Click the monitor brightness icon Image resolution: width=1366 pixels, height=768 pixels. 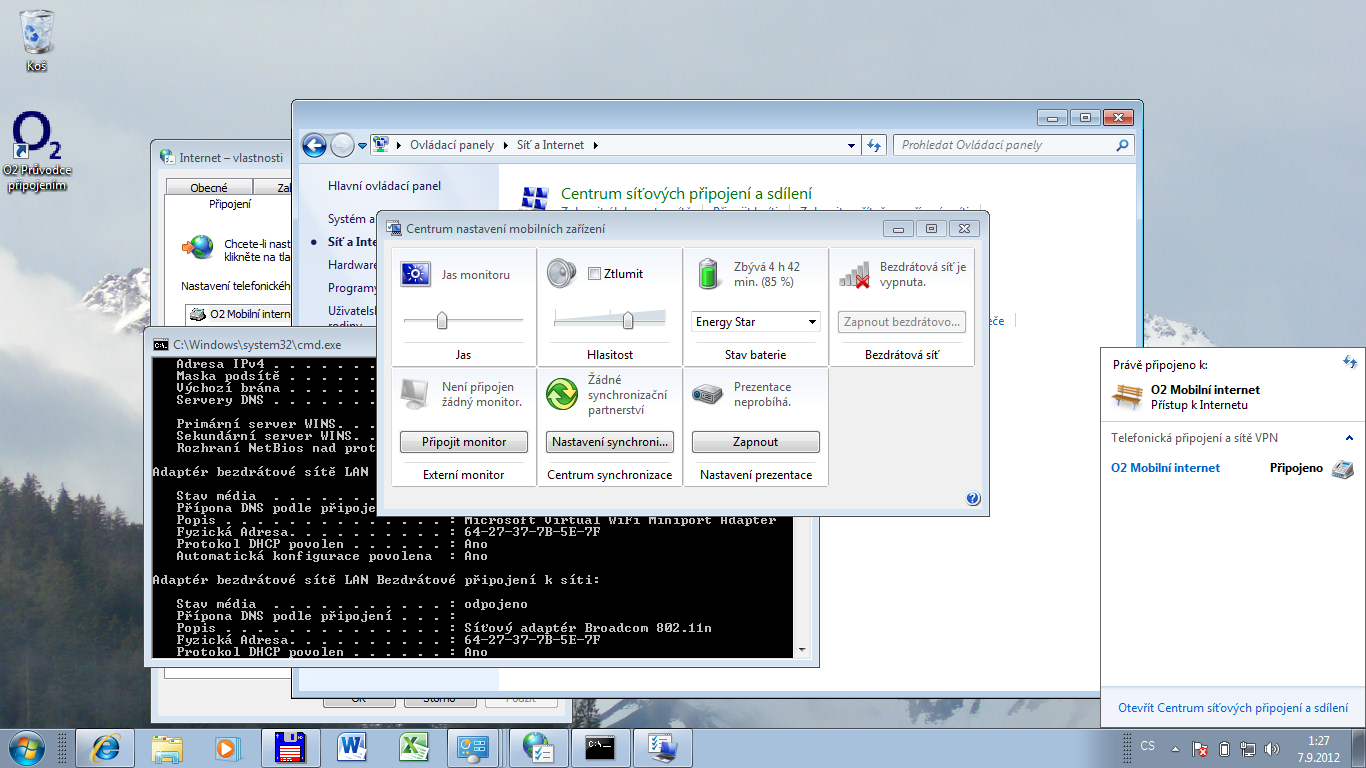[x=415, y=274]
